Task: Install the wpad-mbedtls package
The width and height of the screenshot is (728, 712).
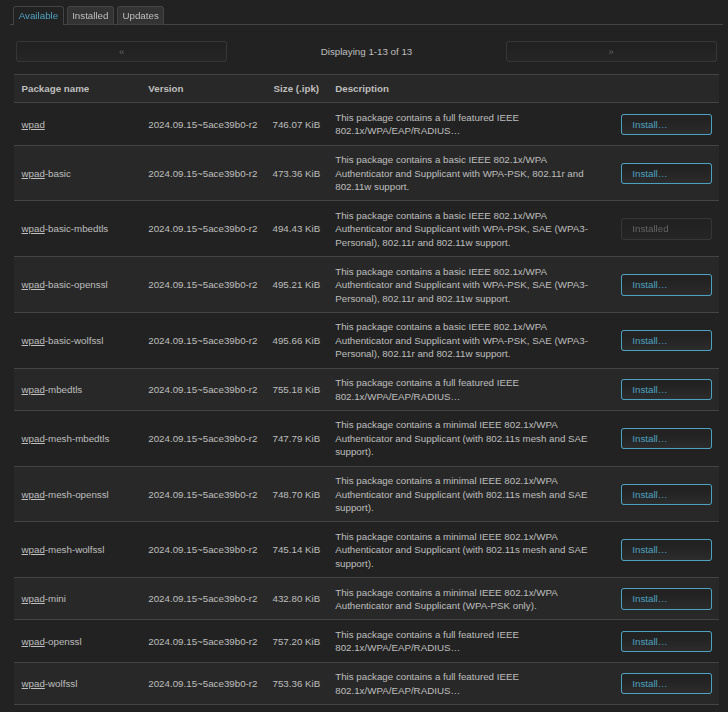Action: tap(666, 390)
